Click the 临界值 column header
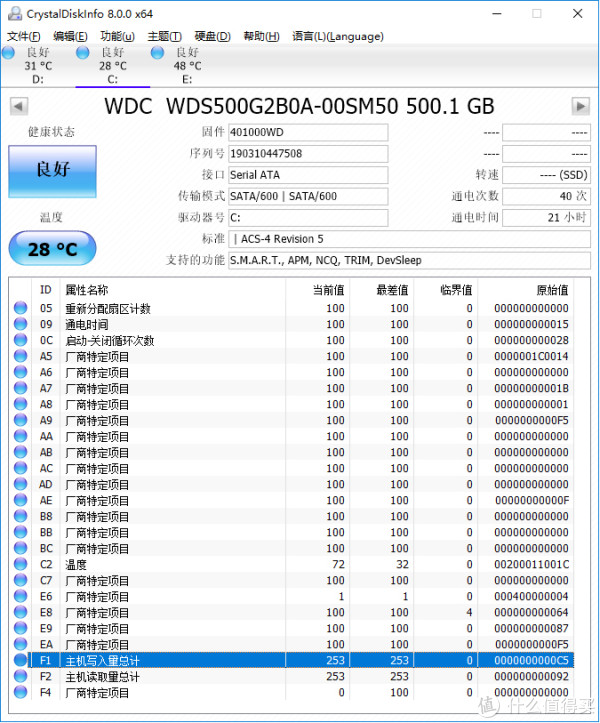The height and width of the screenshot is (723, 600). click(x=456, y=290)
